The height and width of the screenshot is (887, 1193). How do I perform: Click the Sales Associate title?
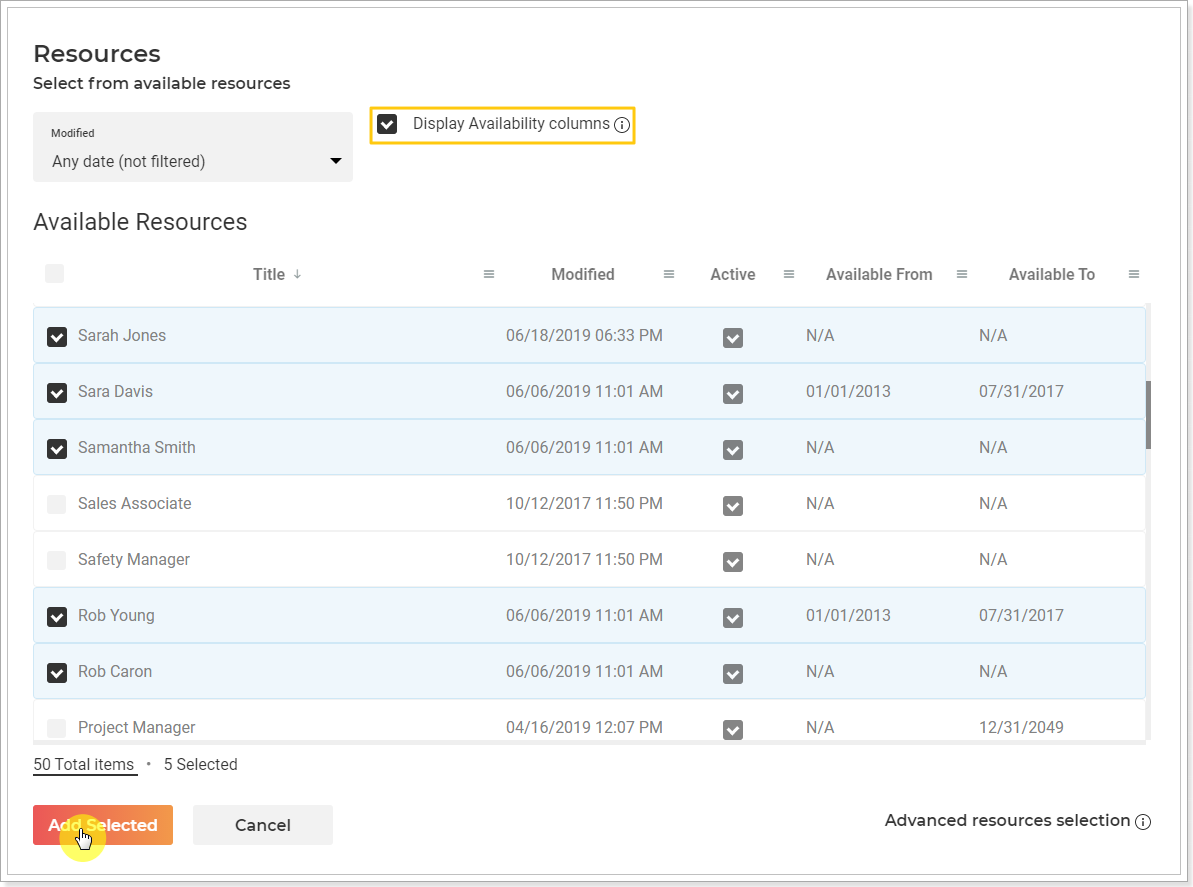[x=135, y=504]
